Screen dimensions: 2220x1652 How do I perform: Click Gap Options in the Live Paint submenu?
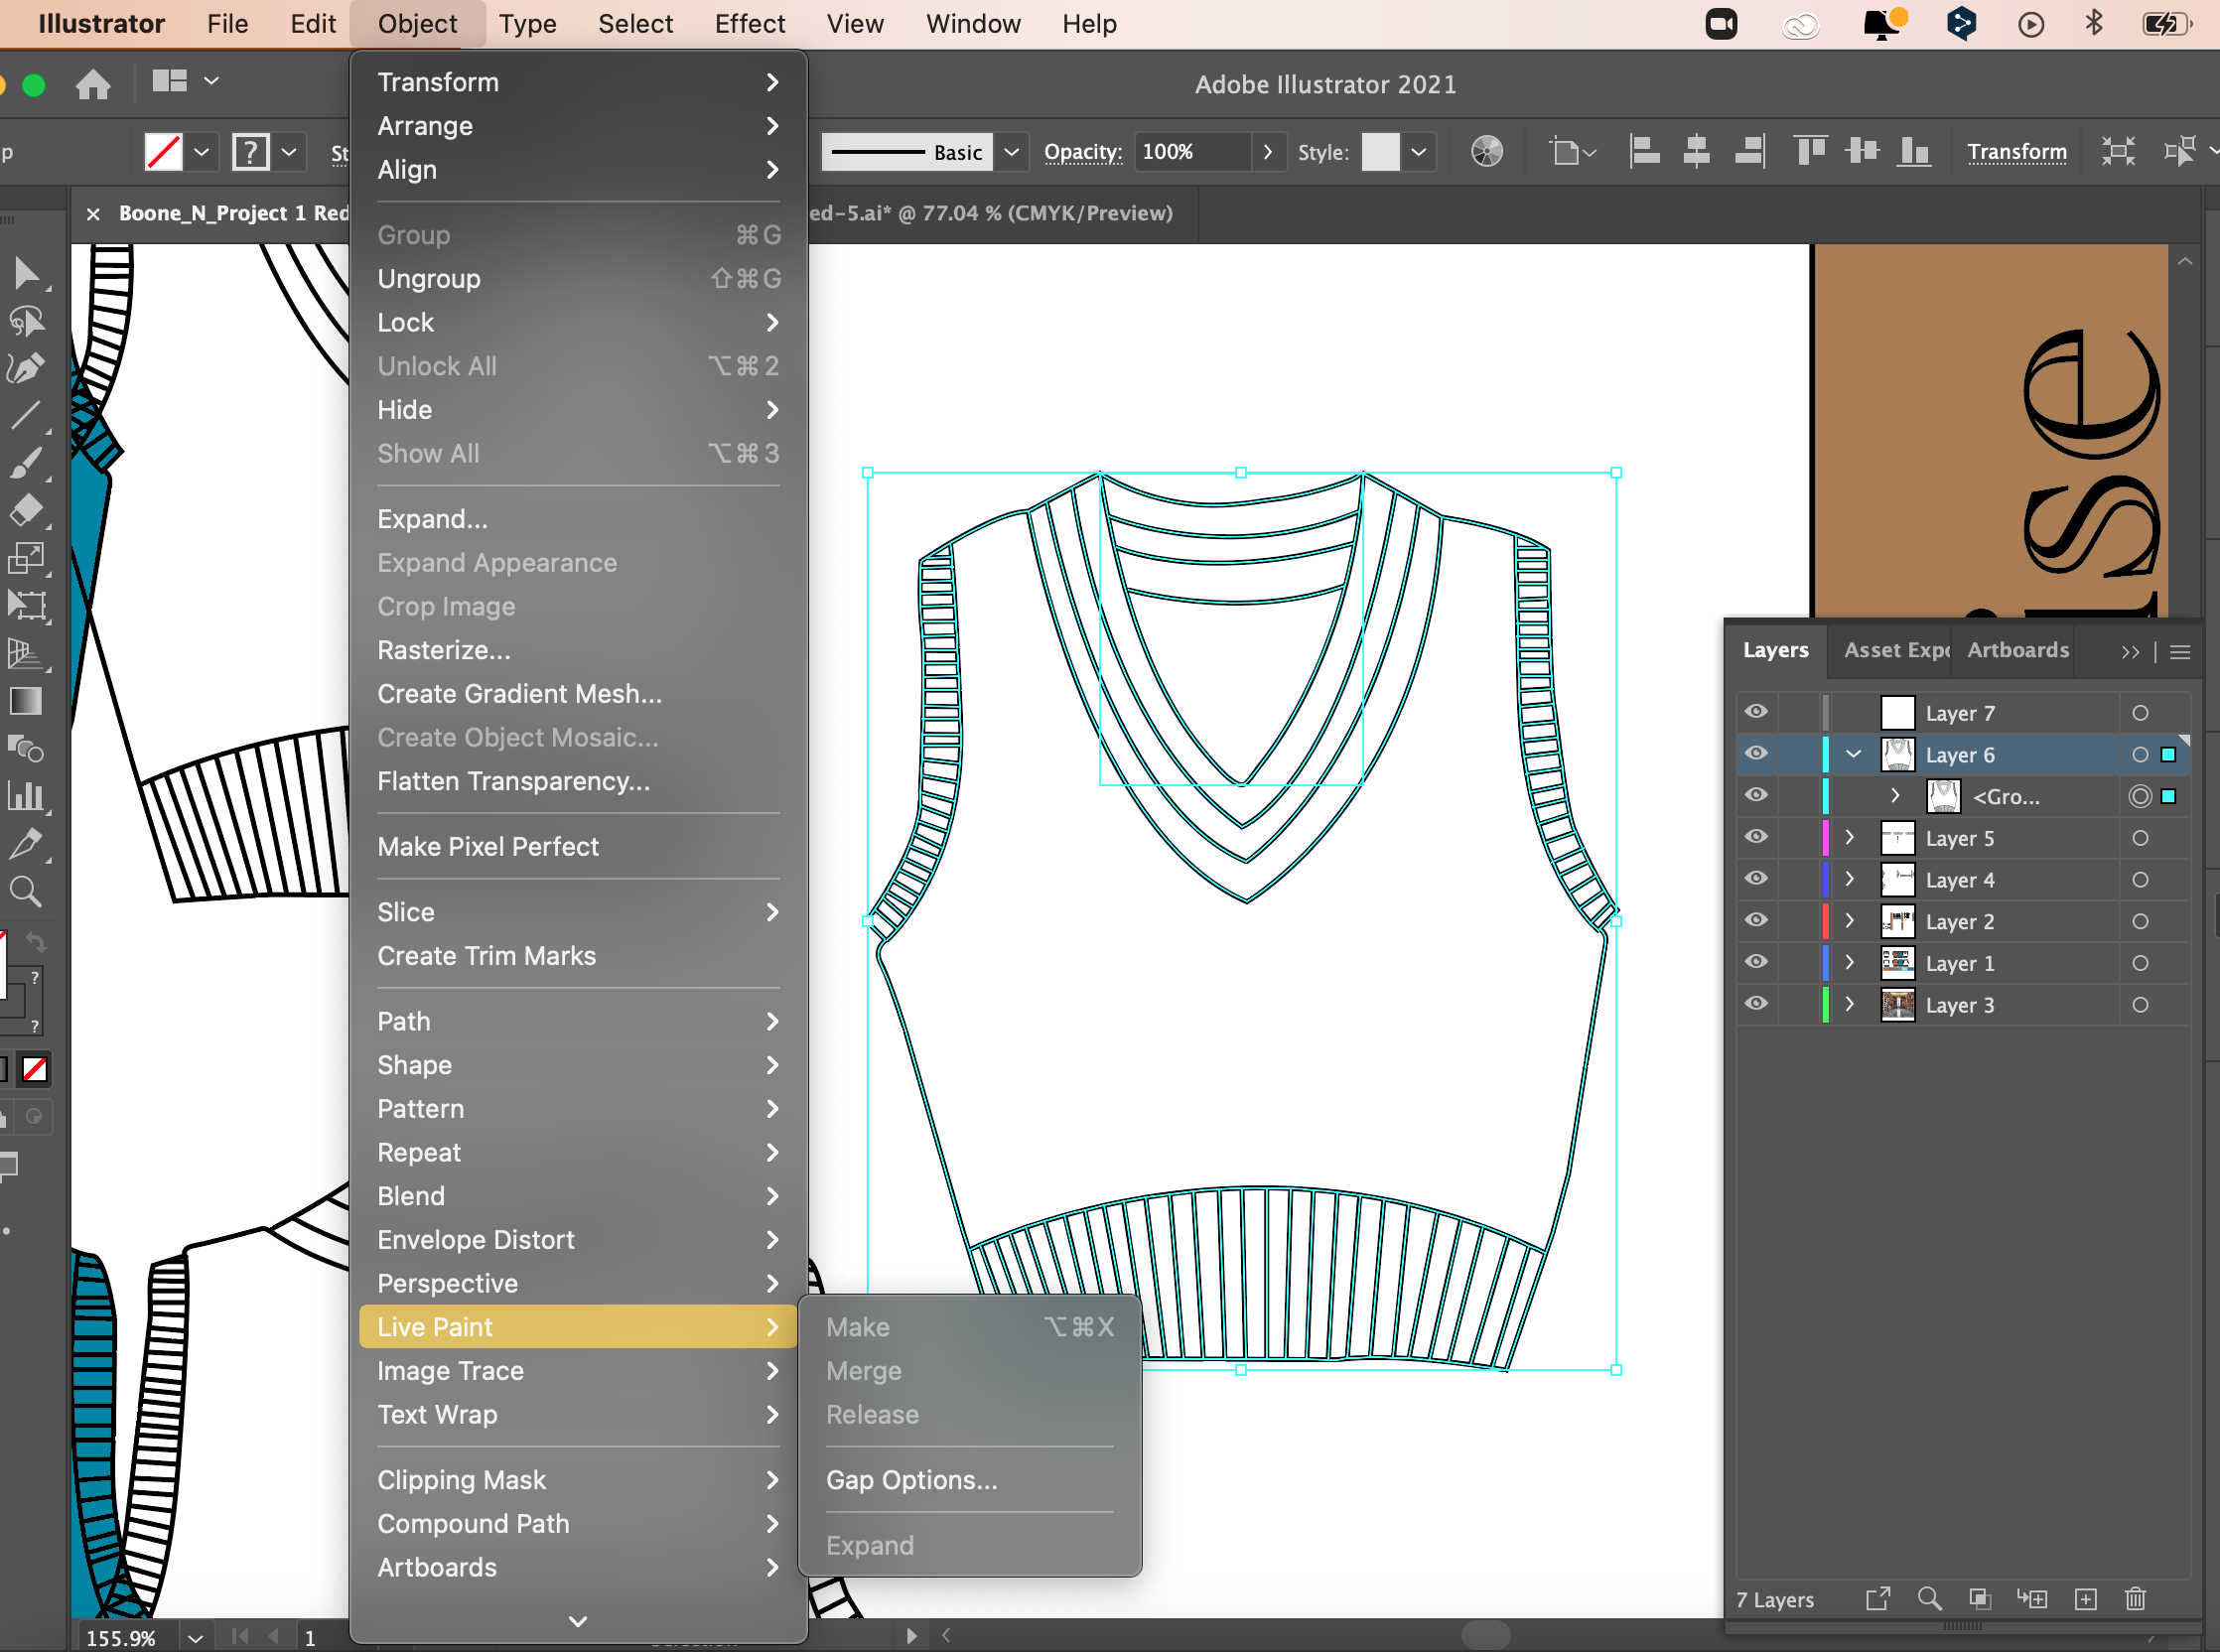(911, 1479)
